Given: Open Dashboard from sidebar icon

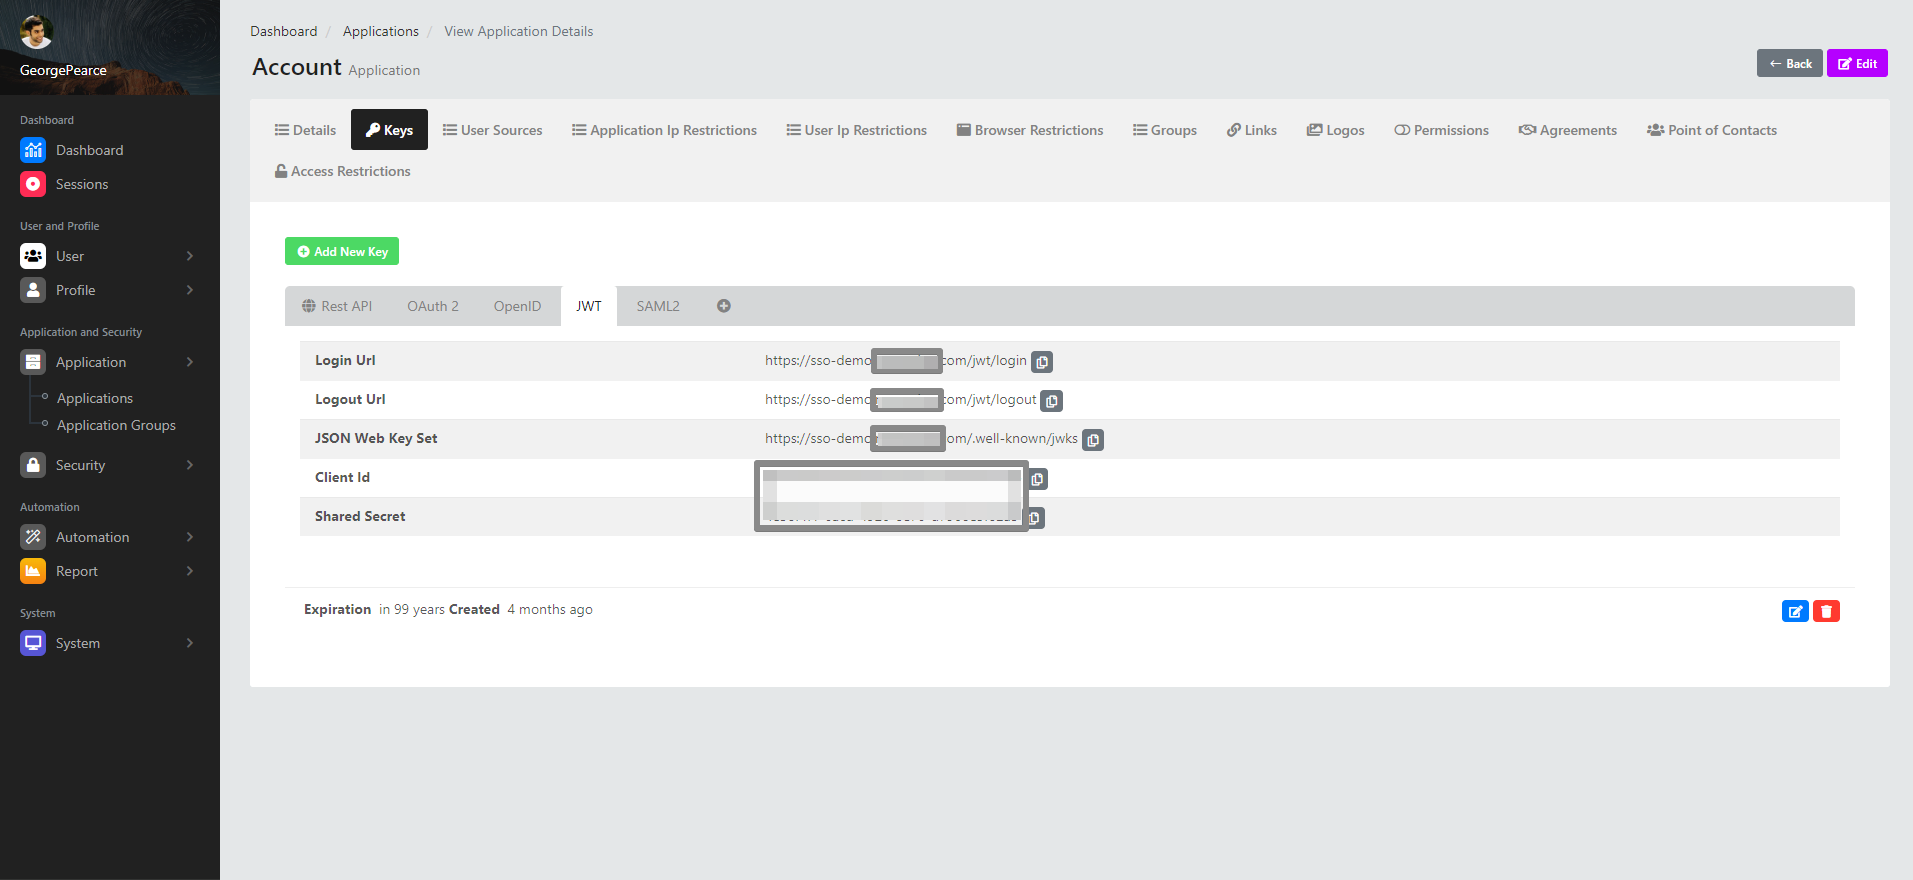Looking at the screenshot, I should pyautogui.click(x=33, y=150).
